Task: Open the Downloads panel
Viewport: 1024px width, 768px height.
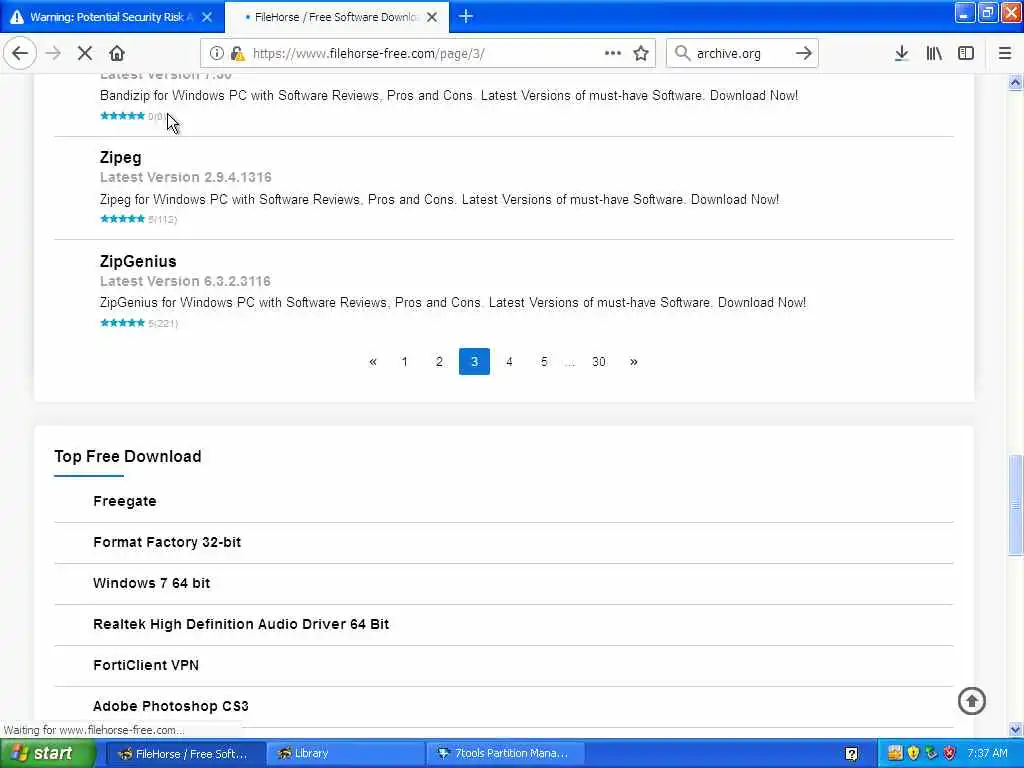Action: pyautogui.click(x=901, y=53)
